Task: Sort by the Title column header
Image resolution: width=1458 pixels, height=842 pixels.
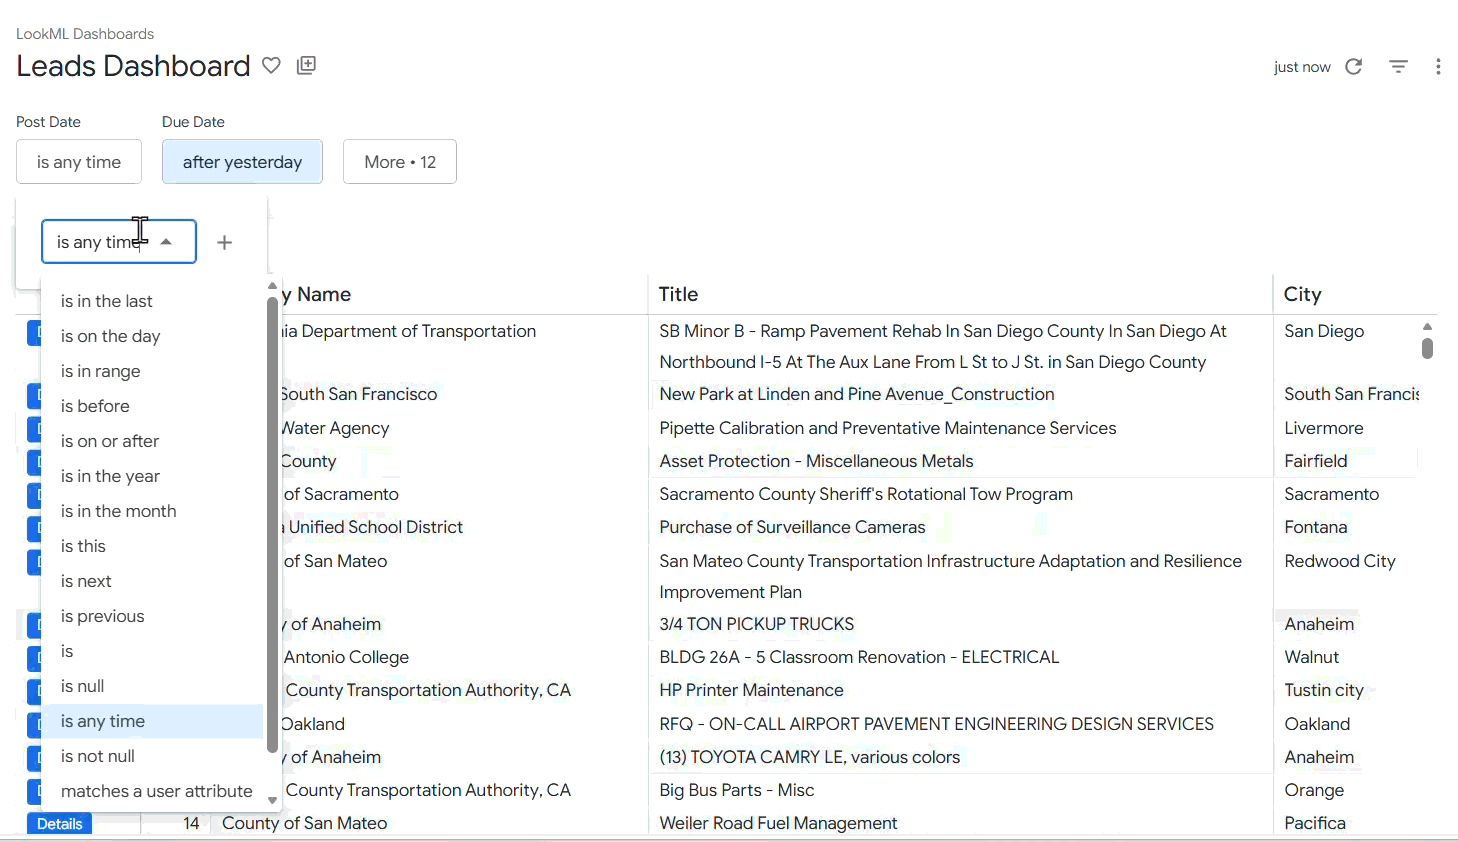Action: 678,294
